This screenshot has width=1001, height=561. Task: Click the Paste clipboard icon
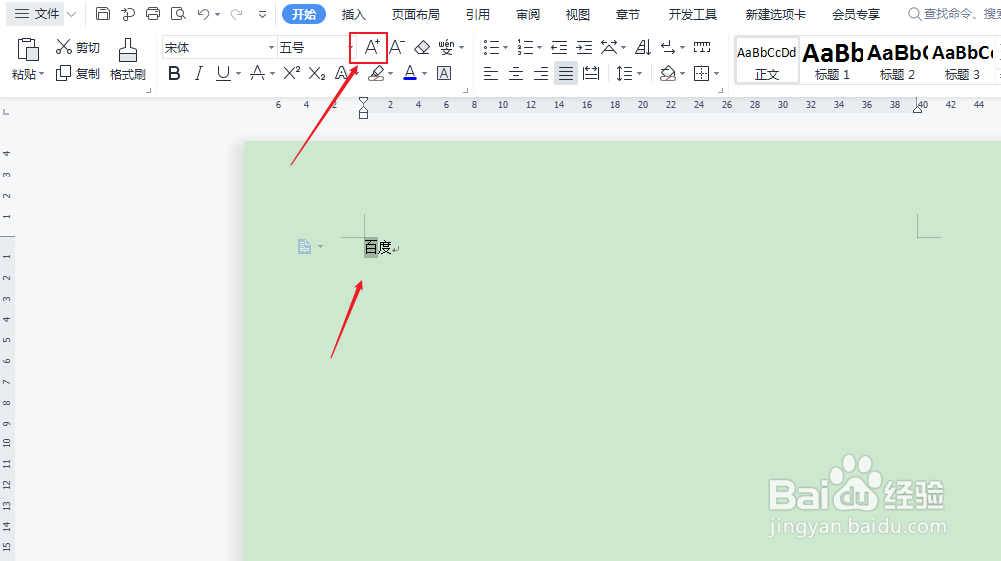[27, 50]
